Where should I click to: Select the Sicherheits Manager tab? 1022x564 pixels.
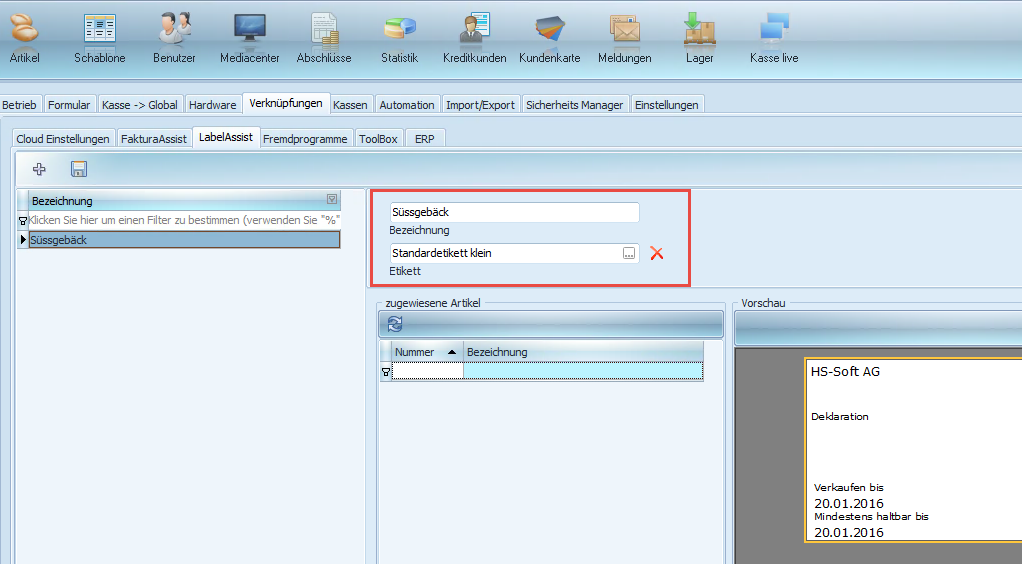[574, 105]
